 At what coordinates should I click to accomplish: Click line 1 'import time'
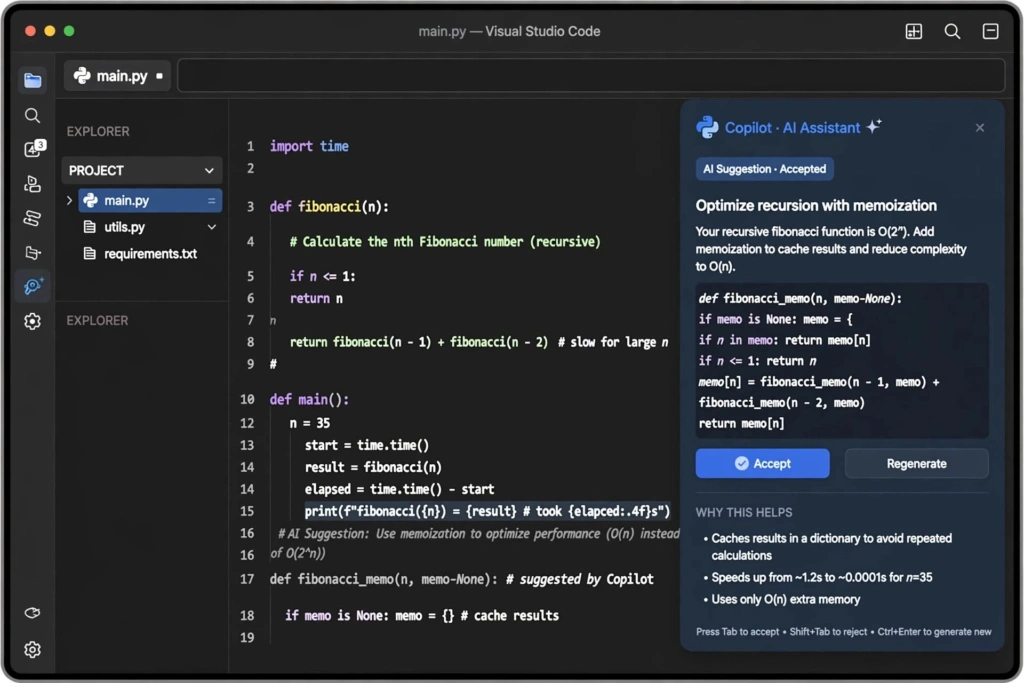[x=309, y=146]
